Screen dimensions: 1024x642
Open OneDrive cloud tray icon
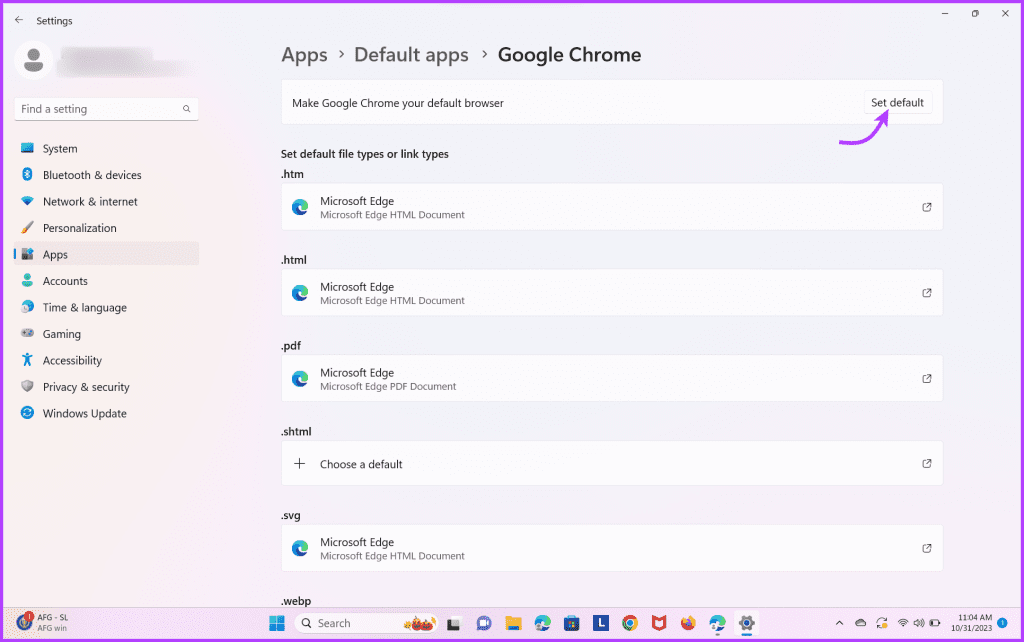(861, 623)
